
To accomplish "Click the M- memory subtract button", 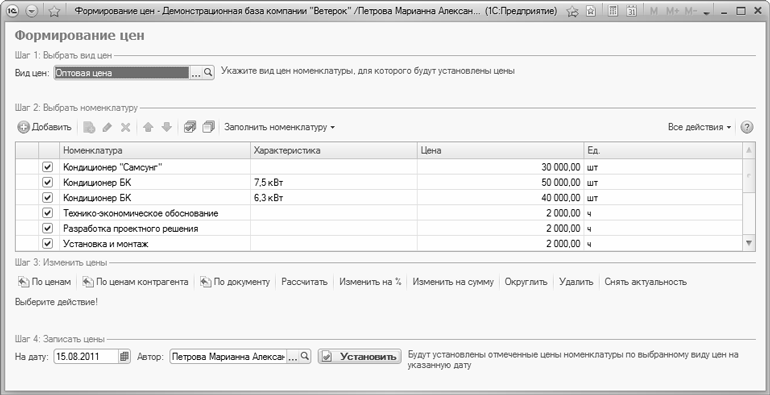I will pyautogui.click(x=690, y=11).
